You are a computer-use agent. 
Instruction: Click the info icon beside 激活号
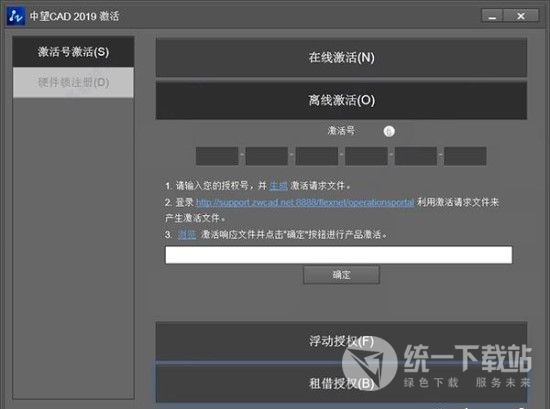pyautogui.click(x=389, y=131)
